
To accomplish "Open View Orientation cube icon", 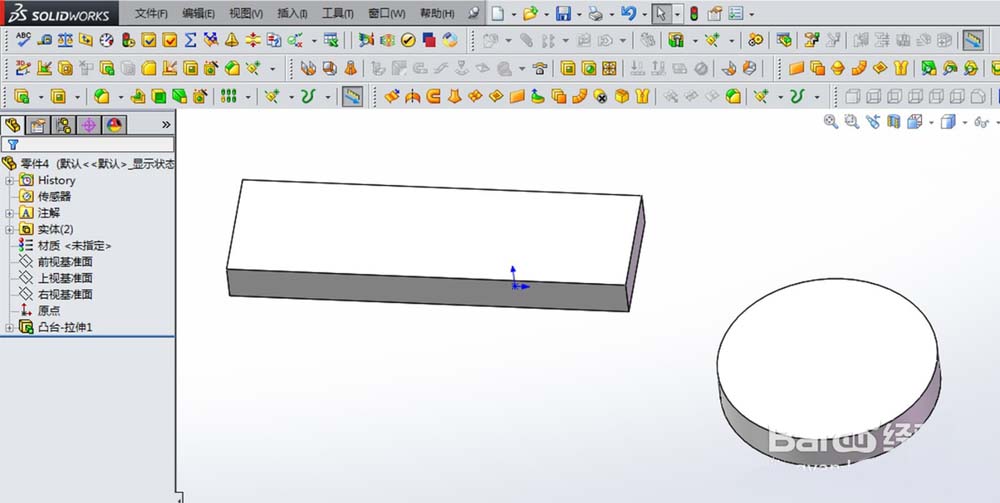I will tap(915, 121).
